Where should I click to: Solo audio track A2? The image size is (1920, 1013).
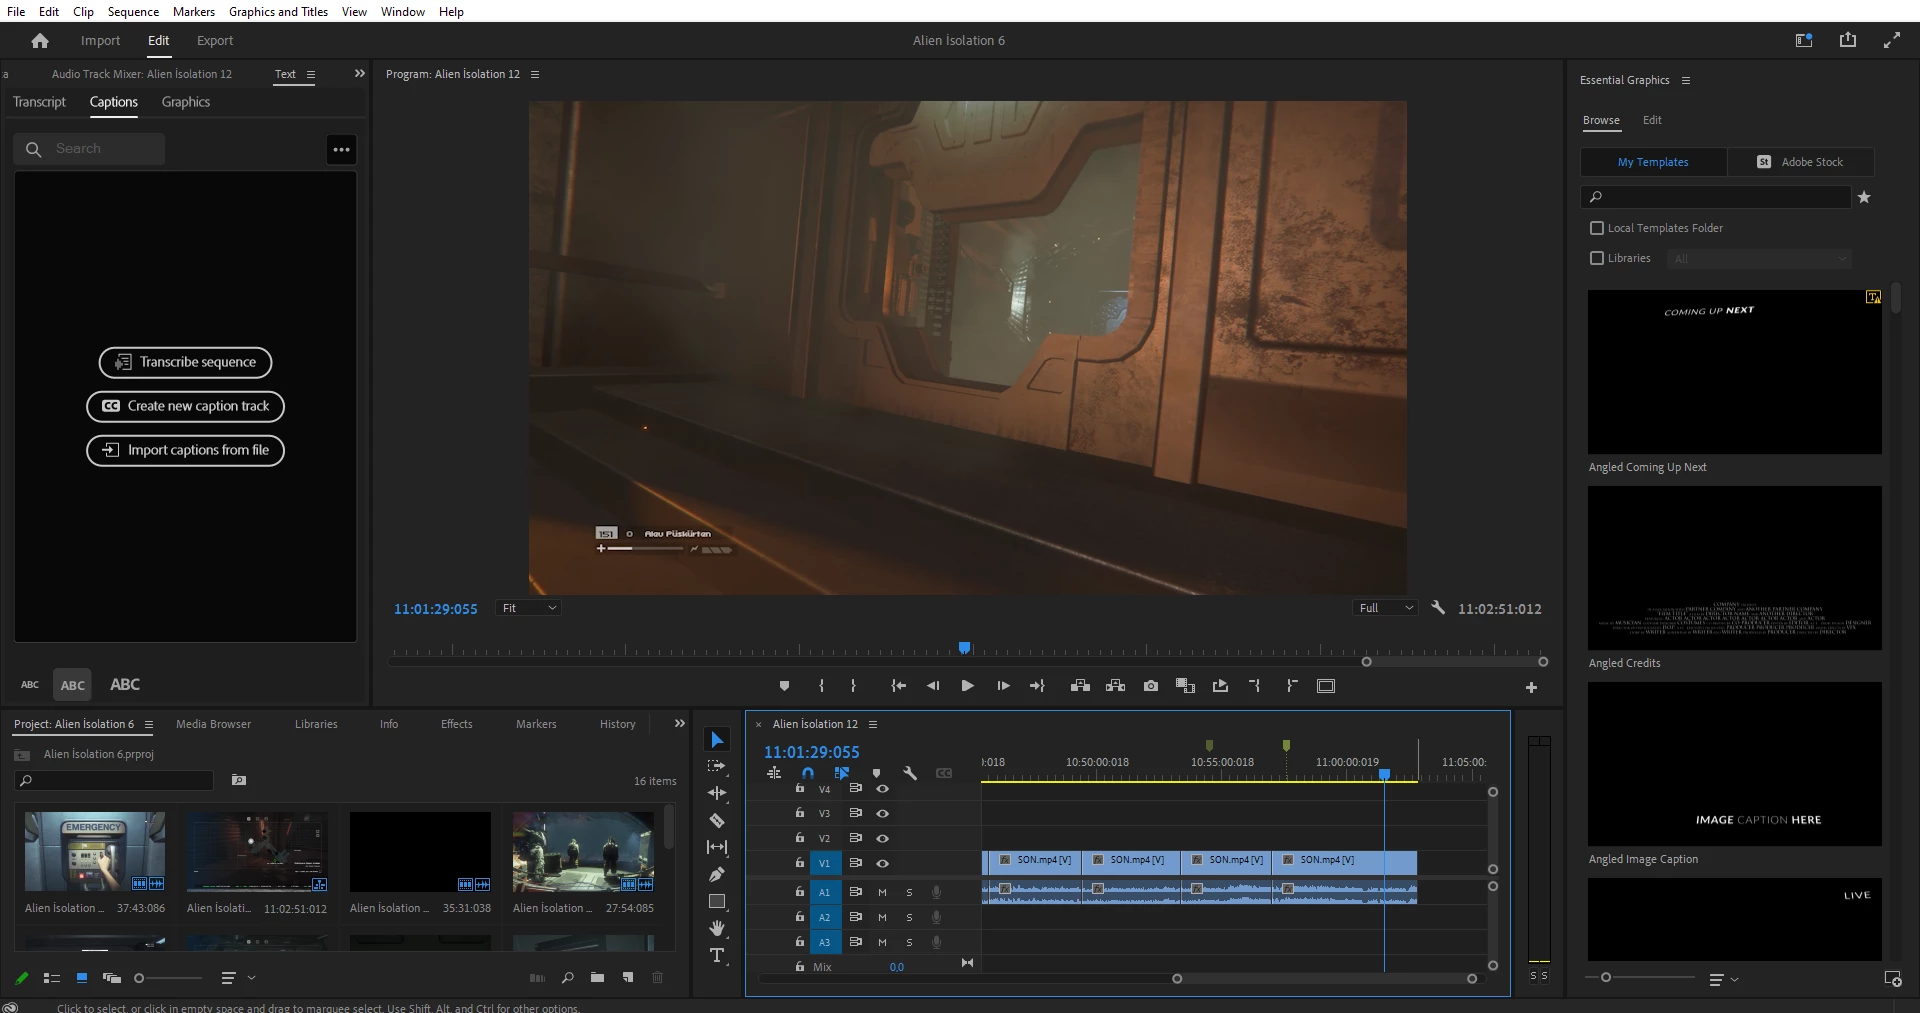click(x=909, y=917)
